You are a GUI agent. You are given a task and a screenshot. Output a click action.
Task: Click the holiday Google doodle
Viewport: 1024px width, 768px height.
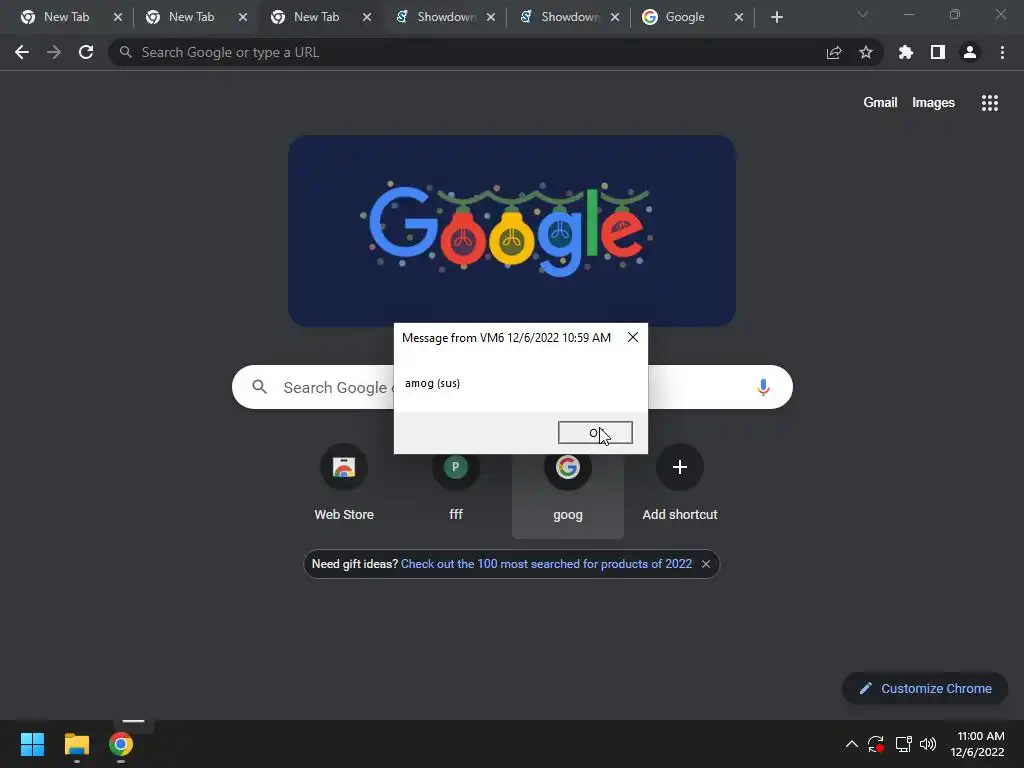click(512, 230)
